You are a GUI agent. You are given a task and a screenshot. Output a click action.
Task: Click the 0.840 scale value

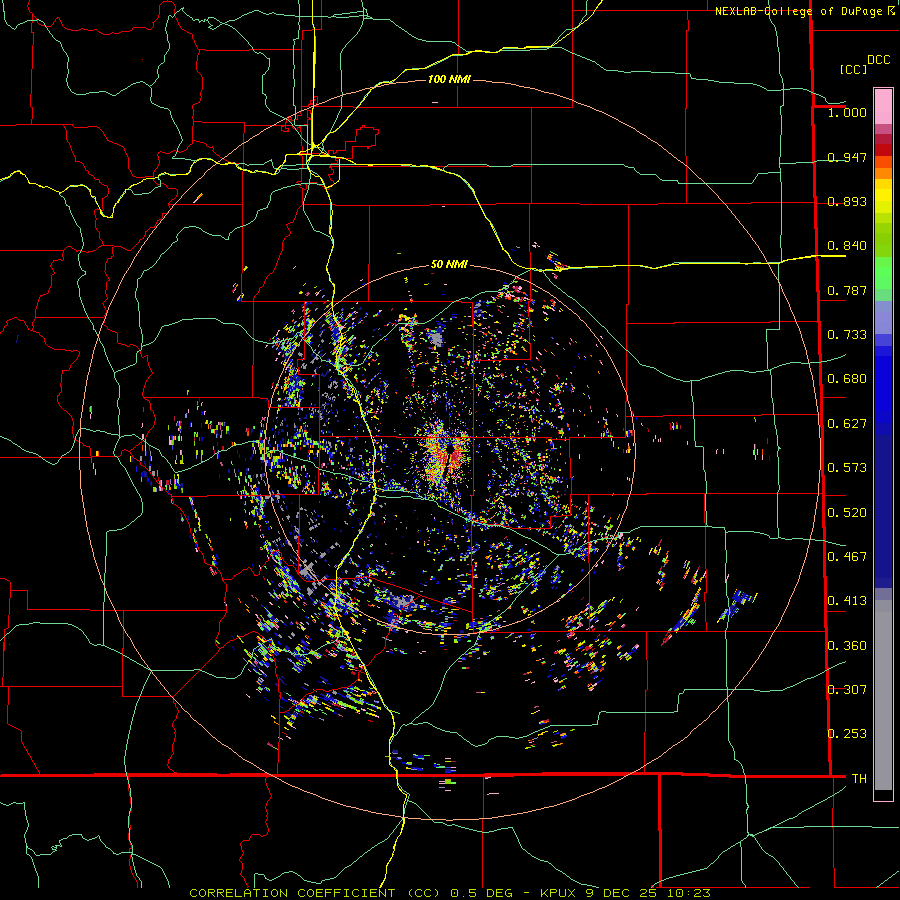point(847,246)
